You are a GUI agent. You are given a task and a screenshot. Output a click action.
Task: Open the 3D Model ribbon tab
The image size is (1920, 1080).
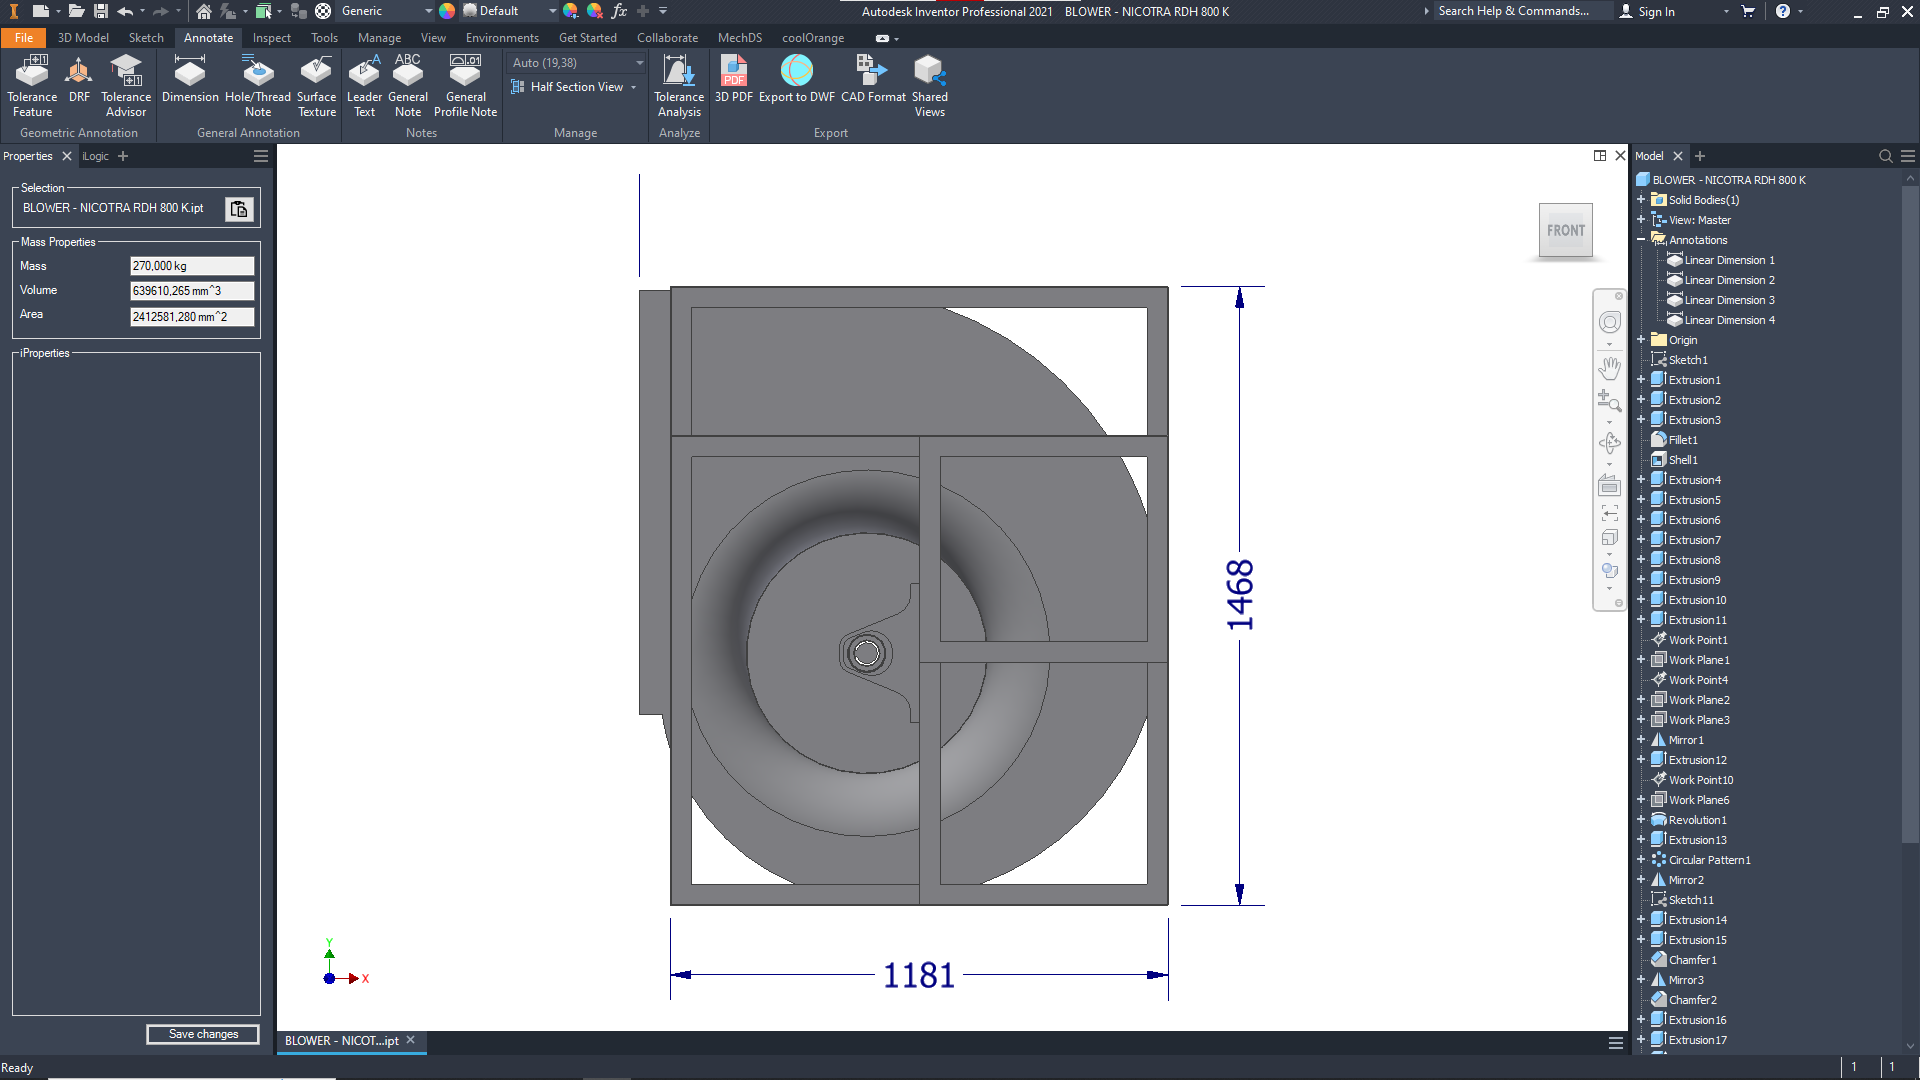coord(83,38)
